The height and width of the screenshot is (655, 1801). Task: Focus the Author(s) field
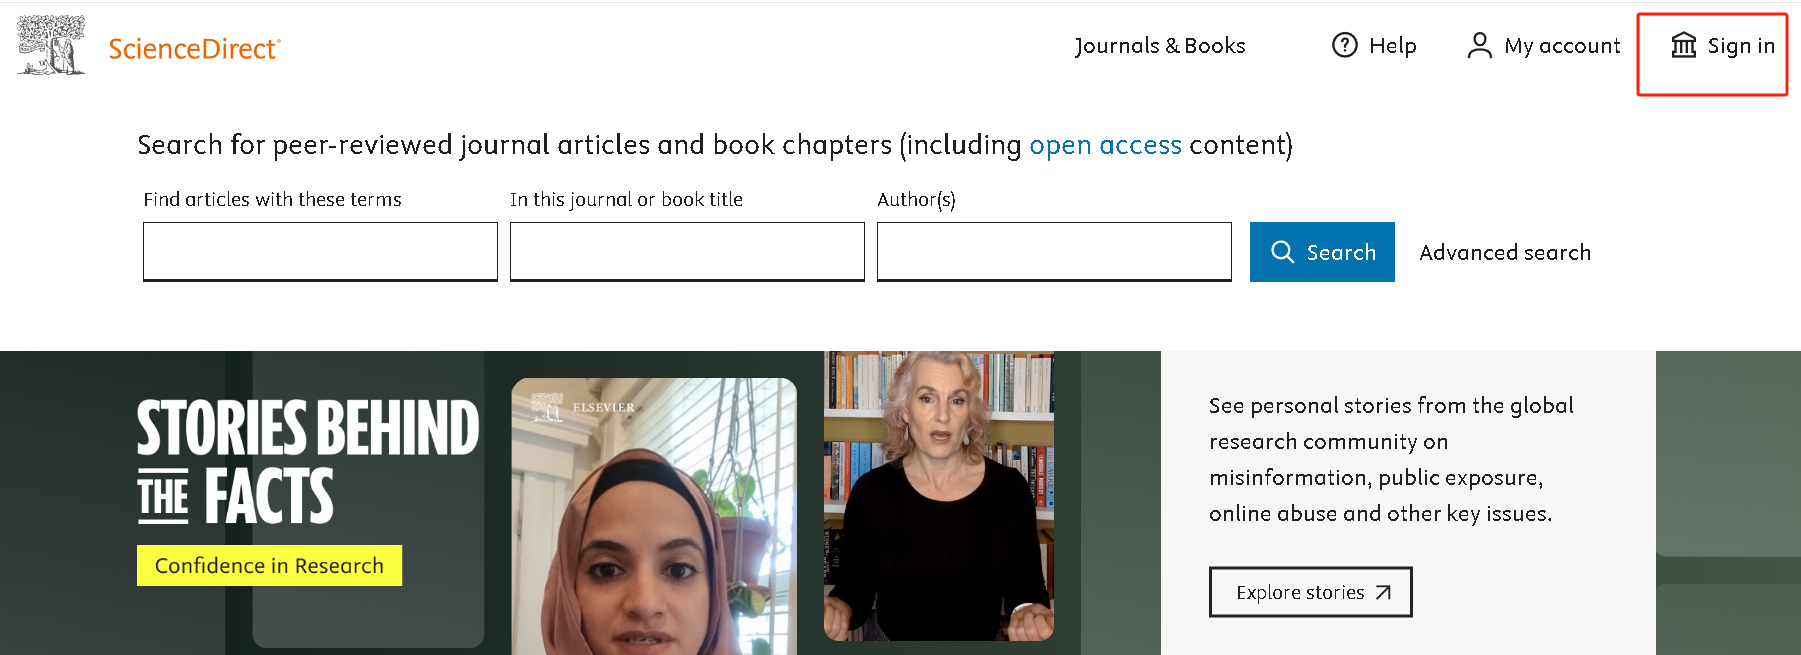point(1054,251)
